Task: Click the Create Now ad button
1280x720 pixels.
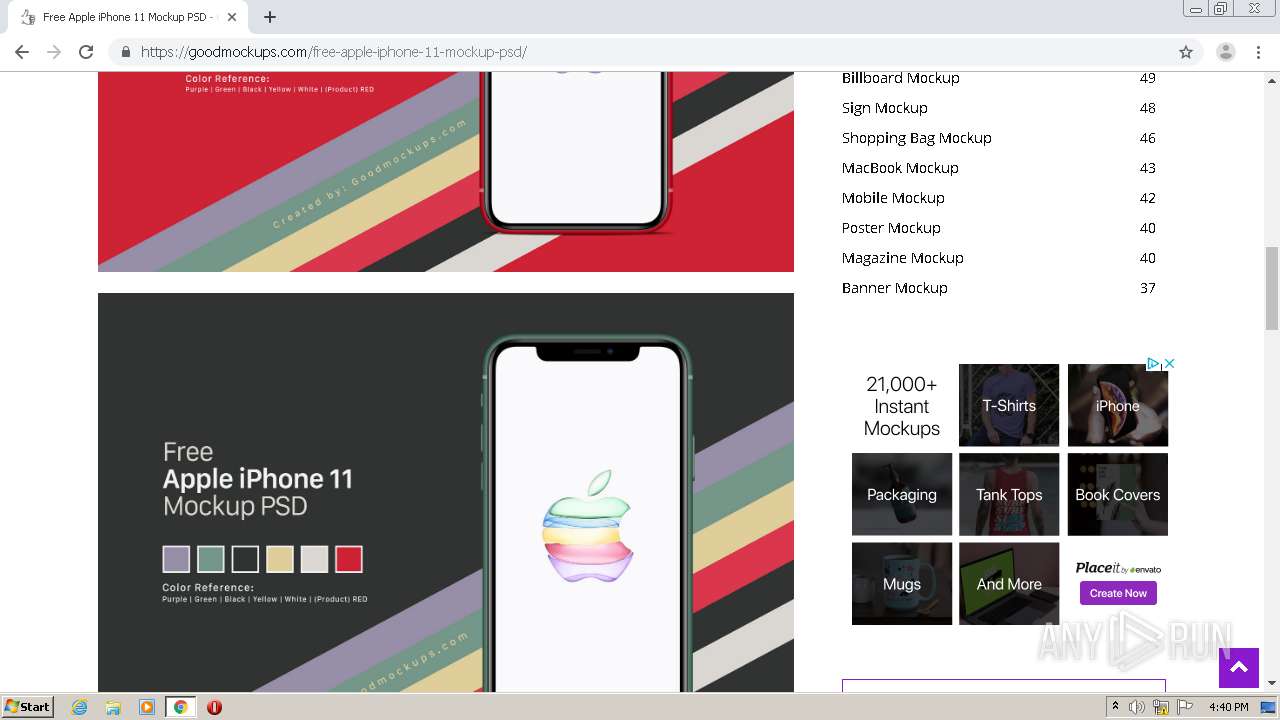Action: 1118,593
